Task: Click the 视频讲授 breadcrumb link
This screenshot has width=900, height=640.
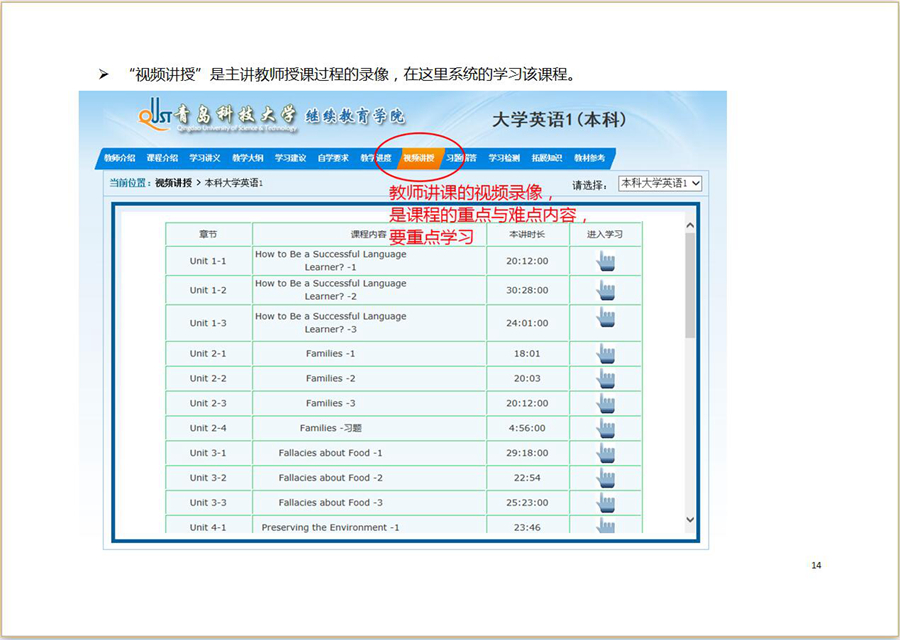Action: point(173,184)
